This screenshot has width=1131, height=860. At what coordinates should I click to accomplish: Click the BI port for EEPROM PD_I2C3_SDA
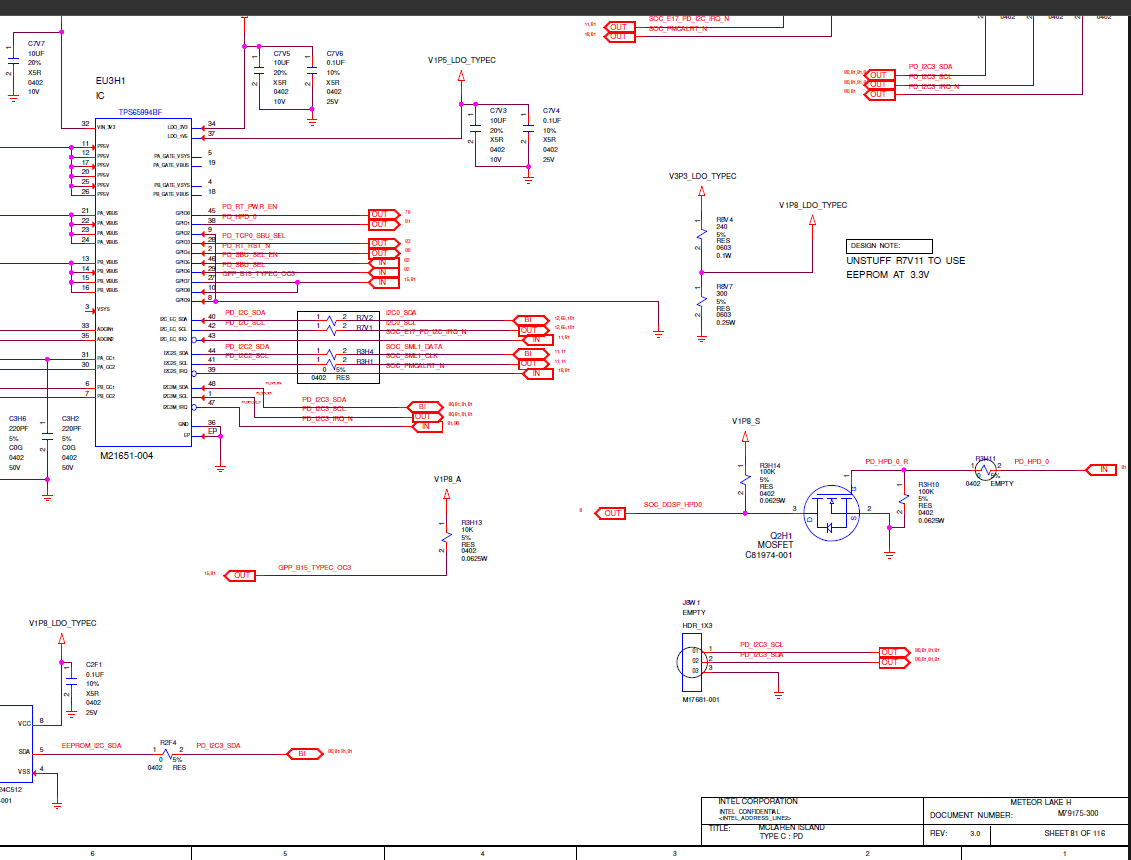click(x=303, y=754)
